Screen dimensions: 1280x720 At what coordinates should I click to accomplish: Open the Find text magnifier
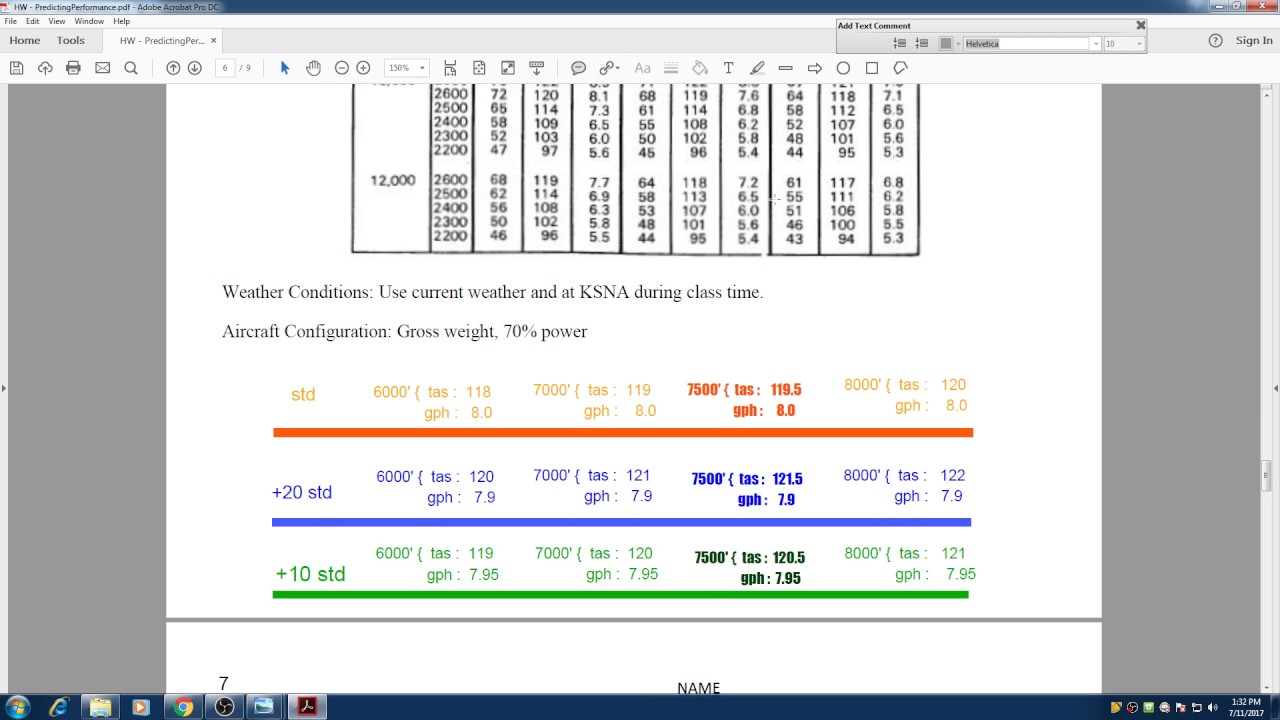coord(131,68)
